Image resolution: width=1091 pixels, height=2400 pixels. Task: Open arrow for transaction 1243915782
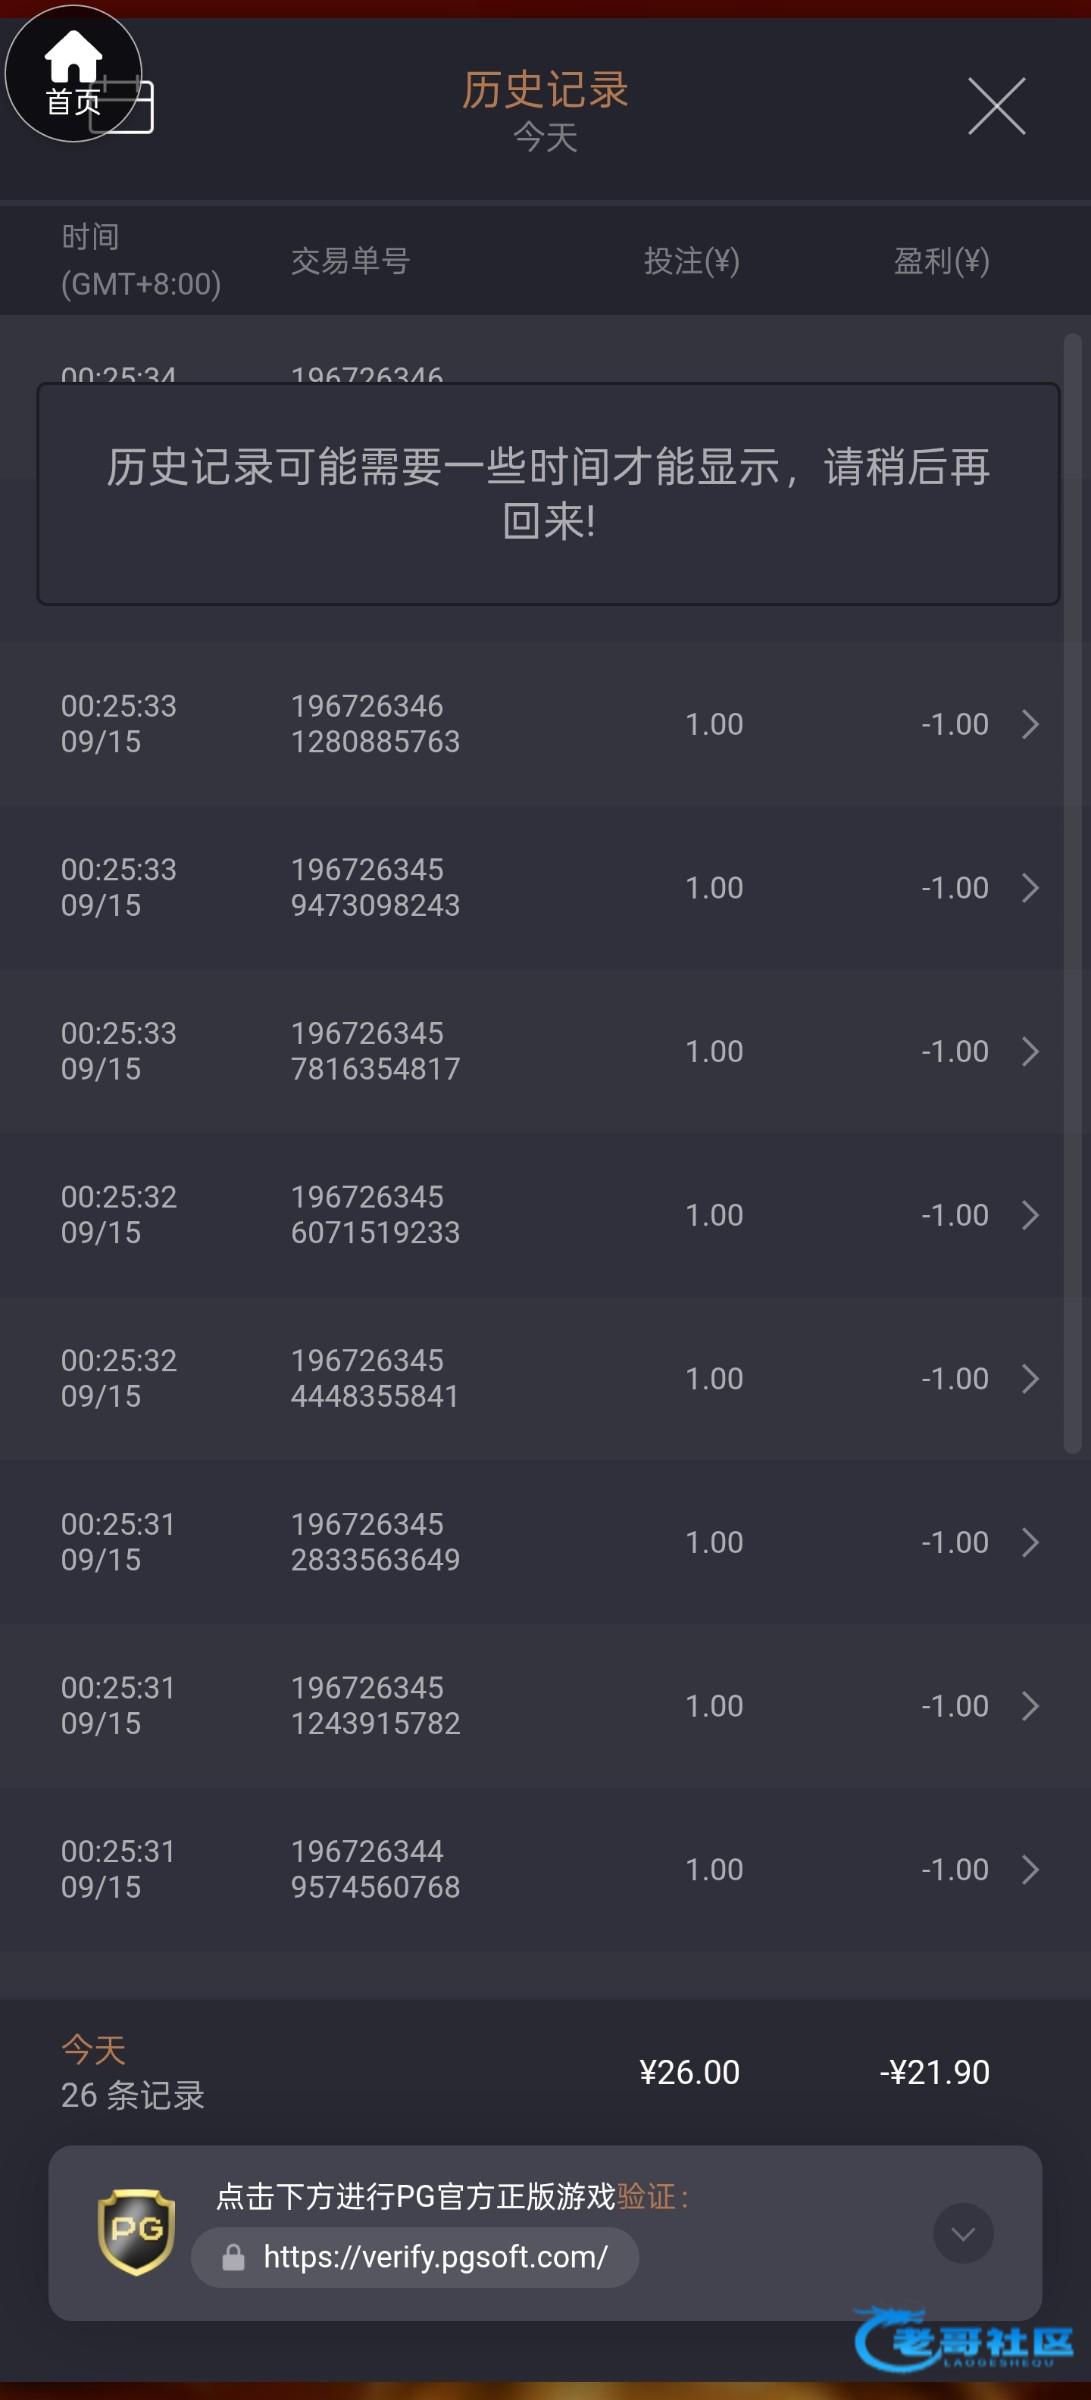pos(1030,1706)
